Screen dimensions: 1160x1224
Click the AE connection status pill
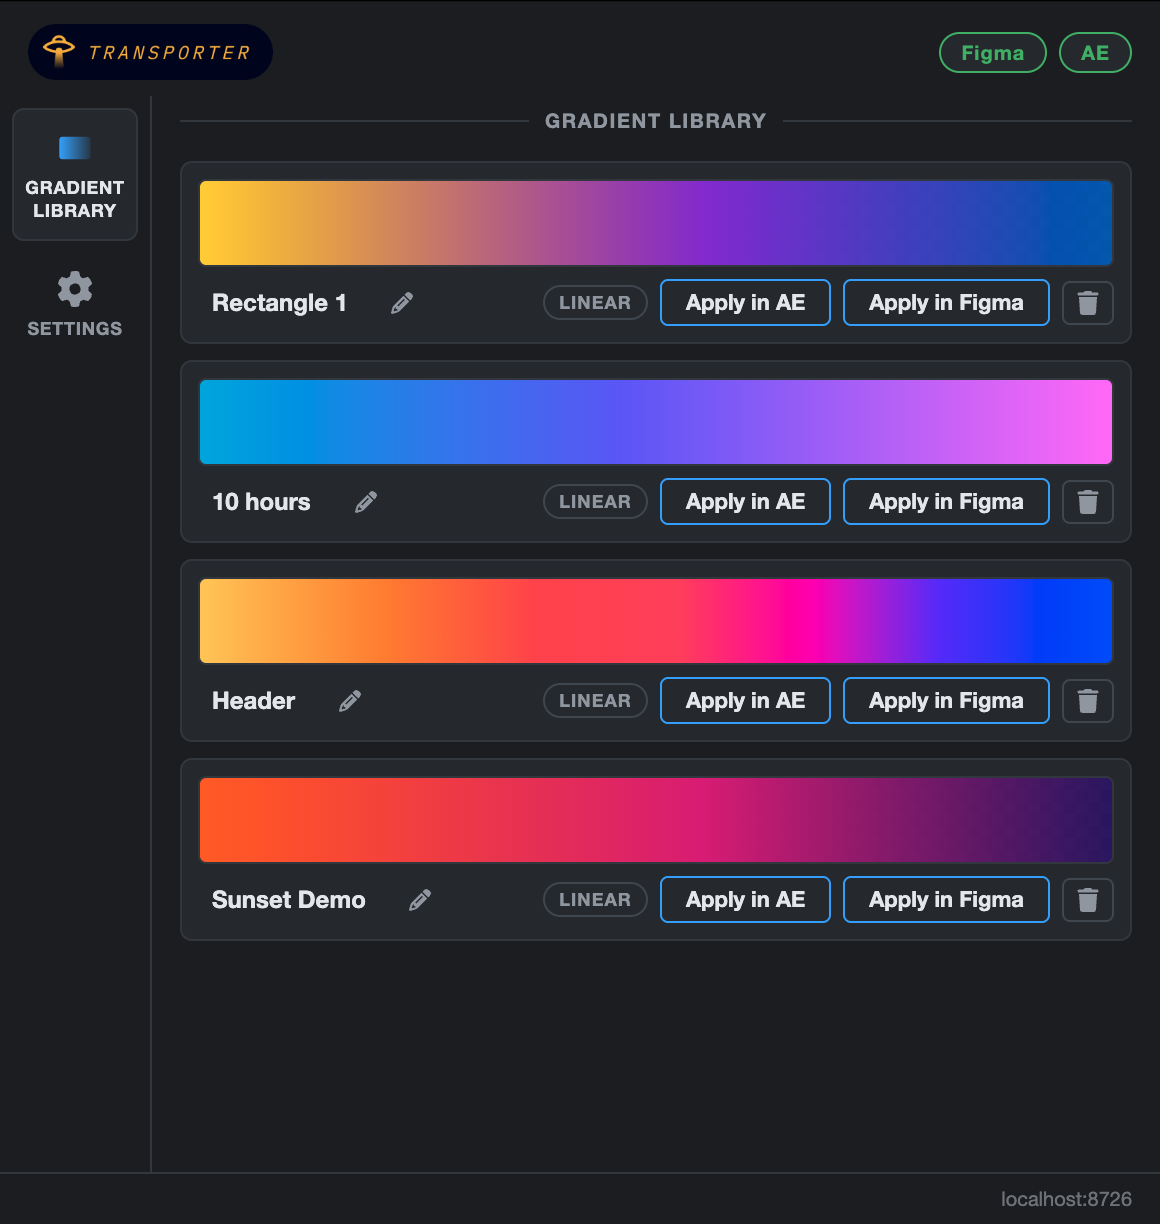(x=1095, y=53)
